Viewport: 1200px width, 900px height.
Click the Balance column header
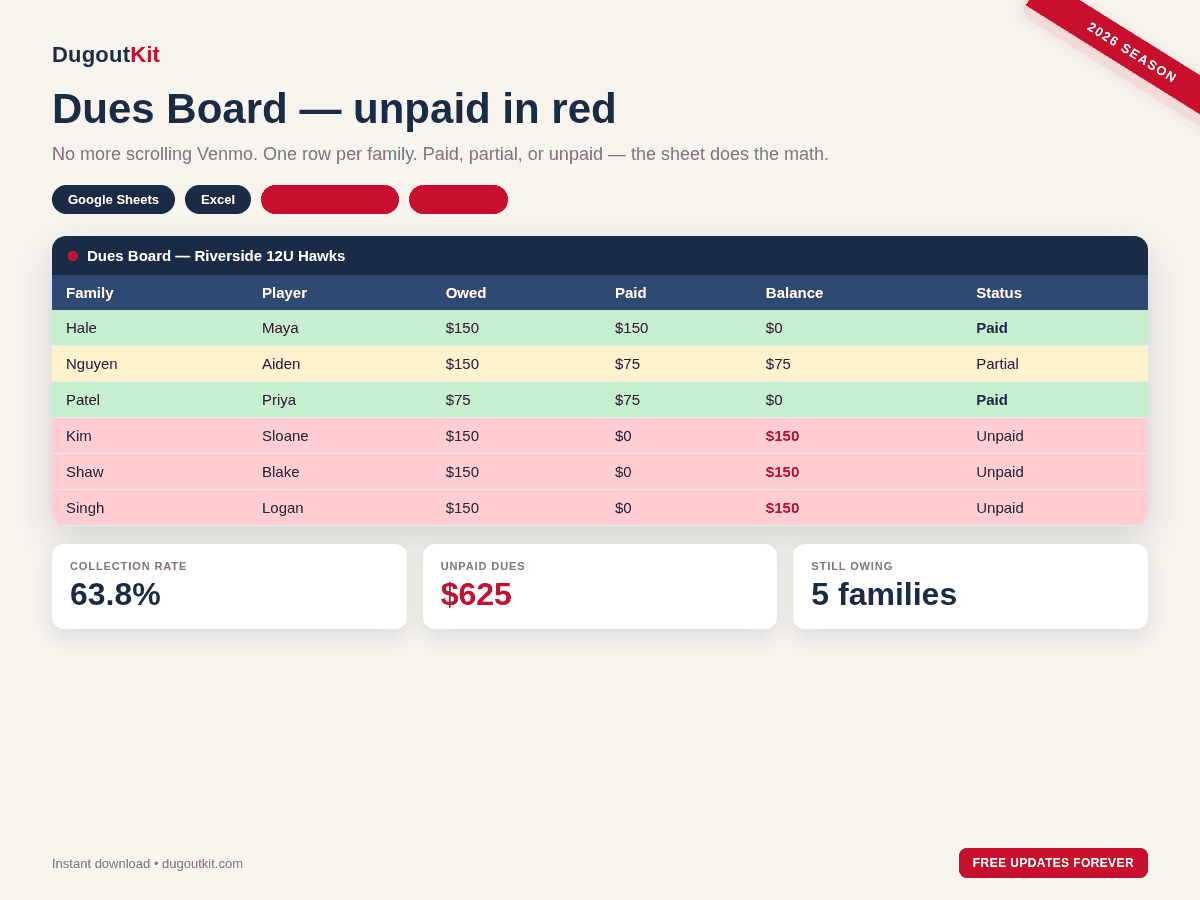tap(795, 292)
